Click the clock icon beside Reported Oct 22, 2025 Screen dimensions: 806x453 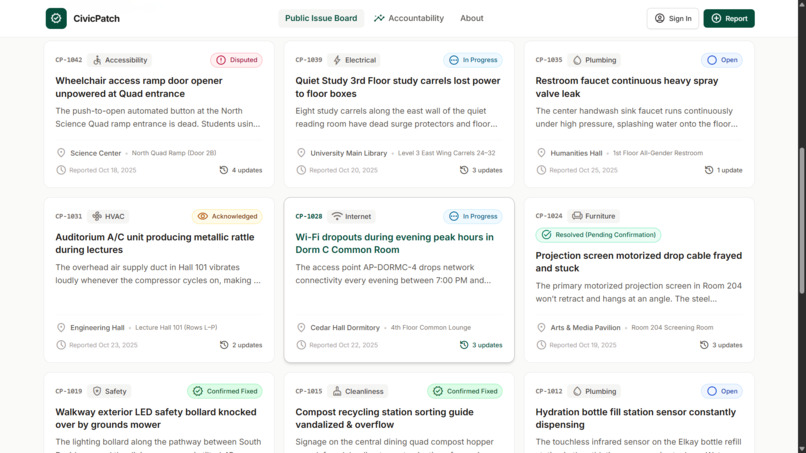coord(301,345)
